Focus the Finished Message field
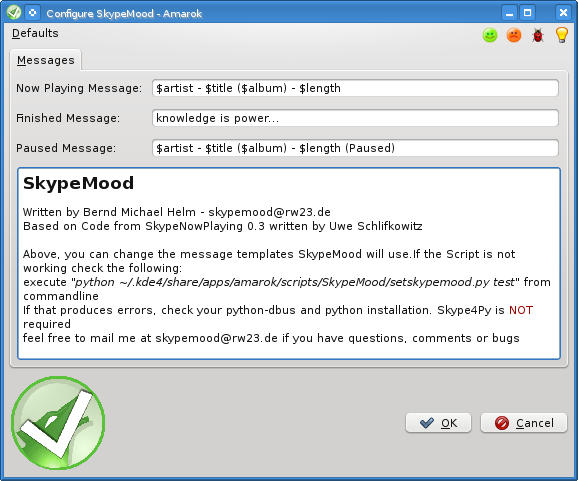This screenshot has width=578, height=481. pyautogui.click(x=355, y=118)
